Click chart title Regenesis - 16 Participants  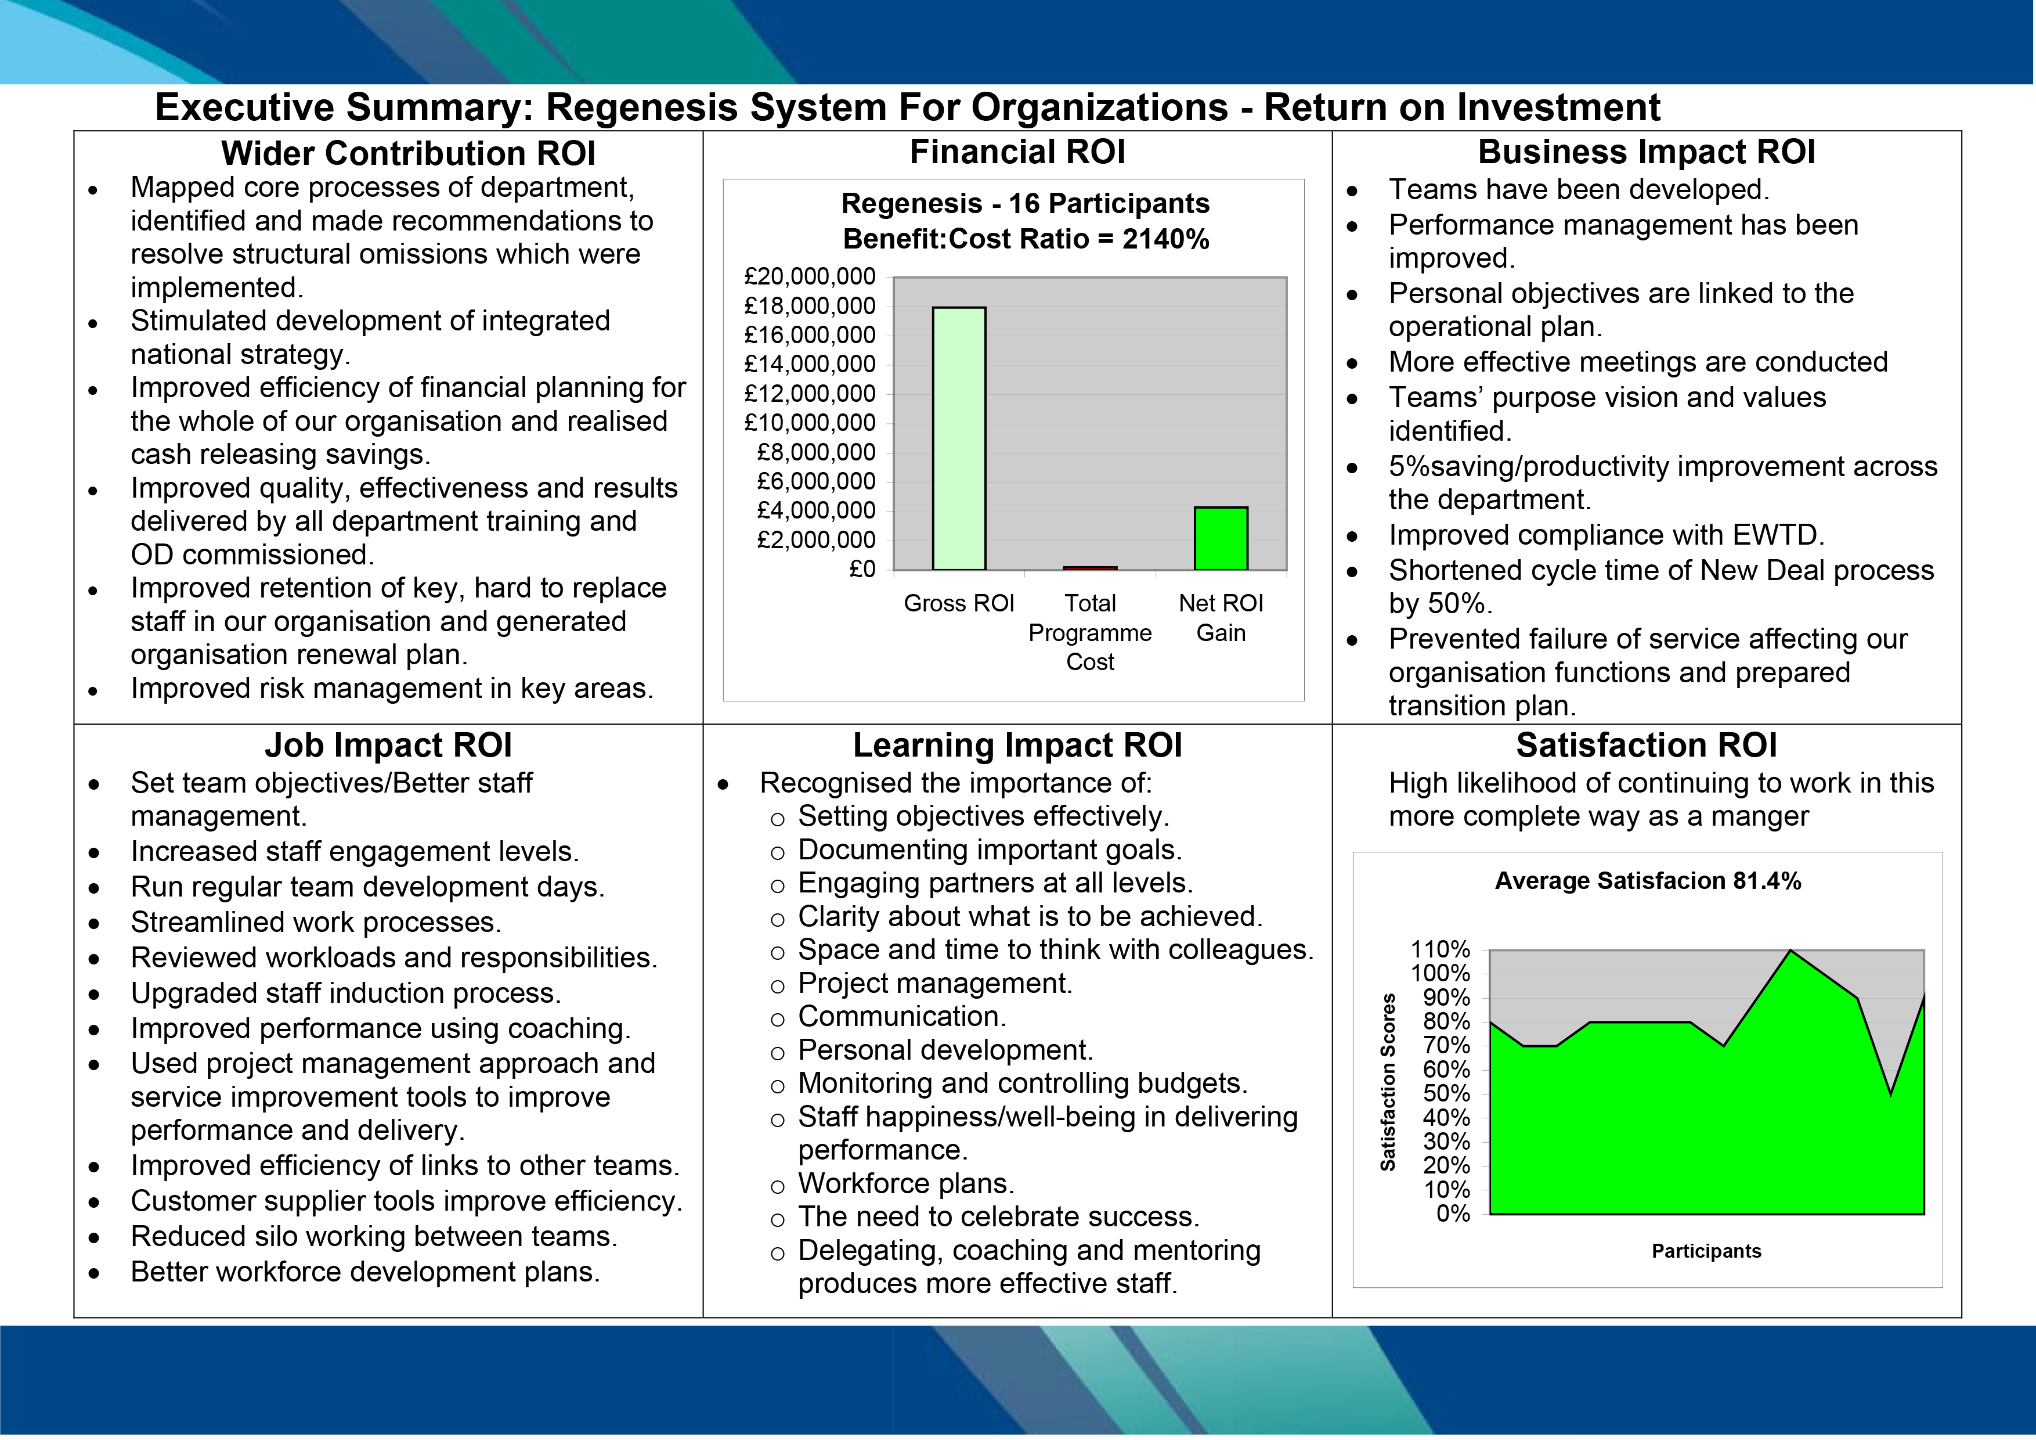click(1025, 203)
